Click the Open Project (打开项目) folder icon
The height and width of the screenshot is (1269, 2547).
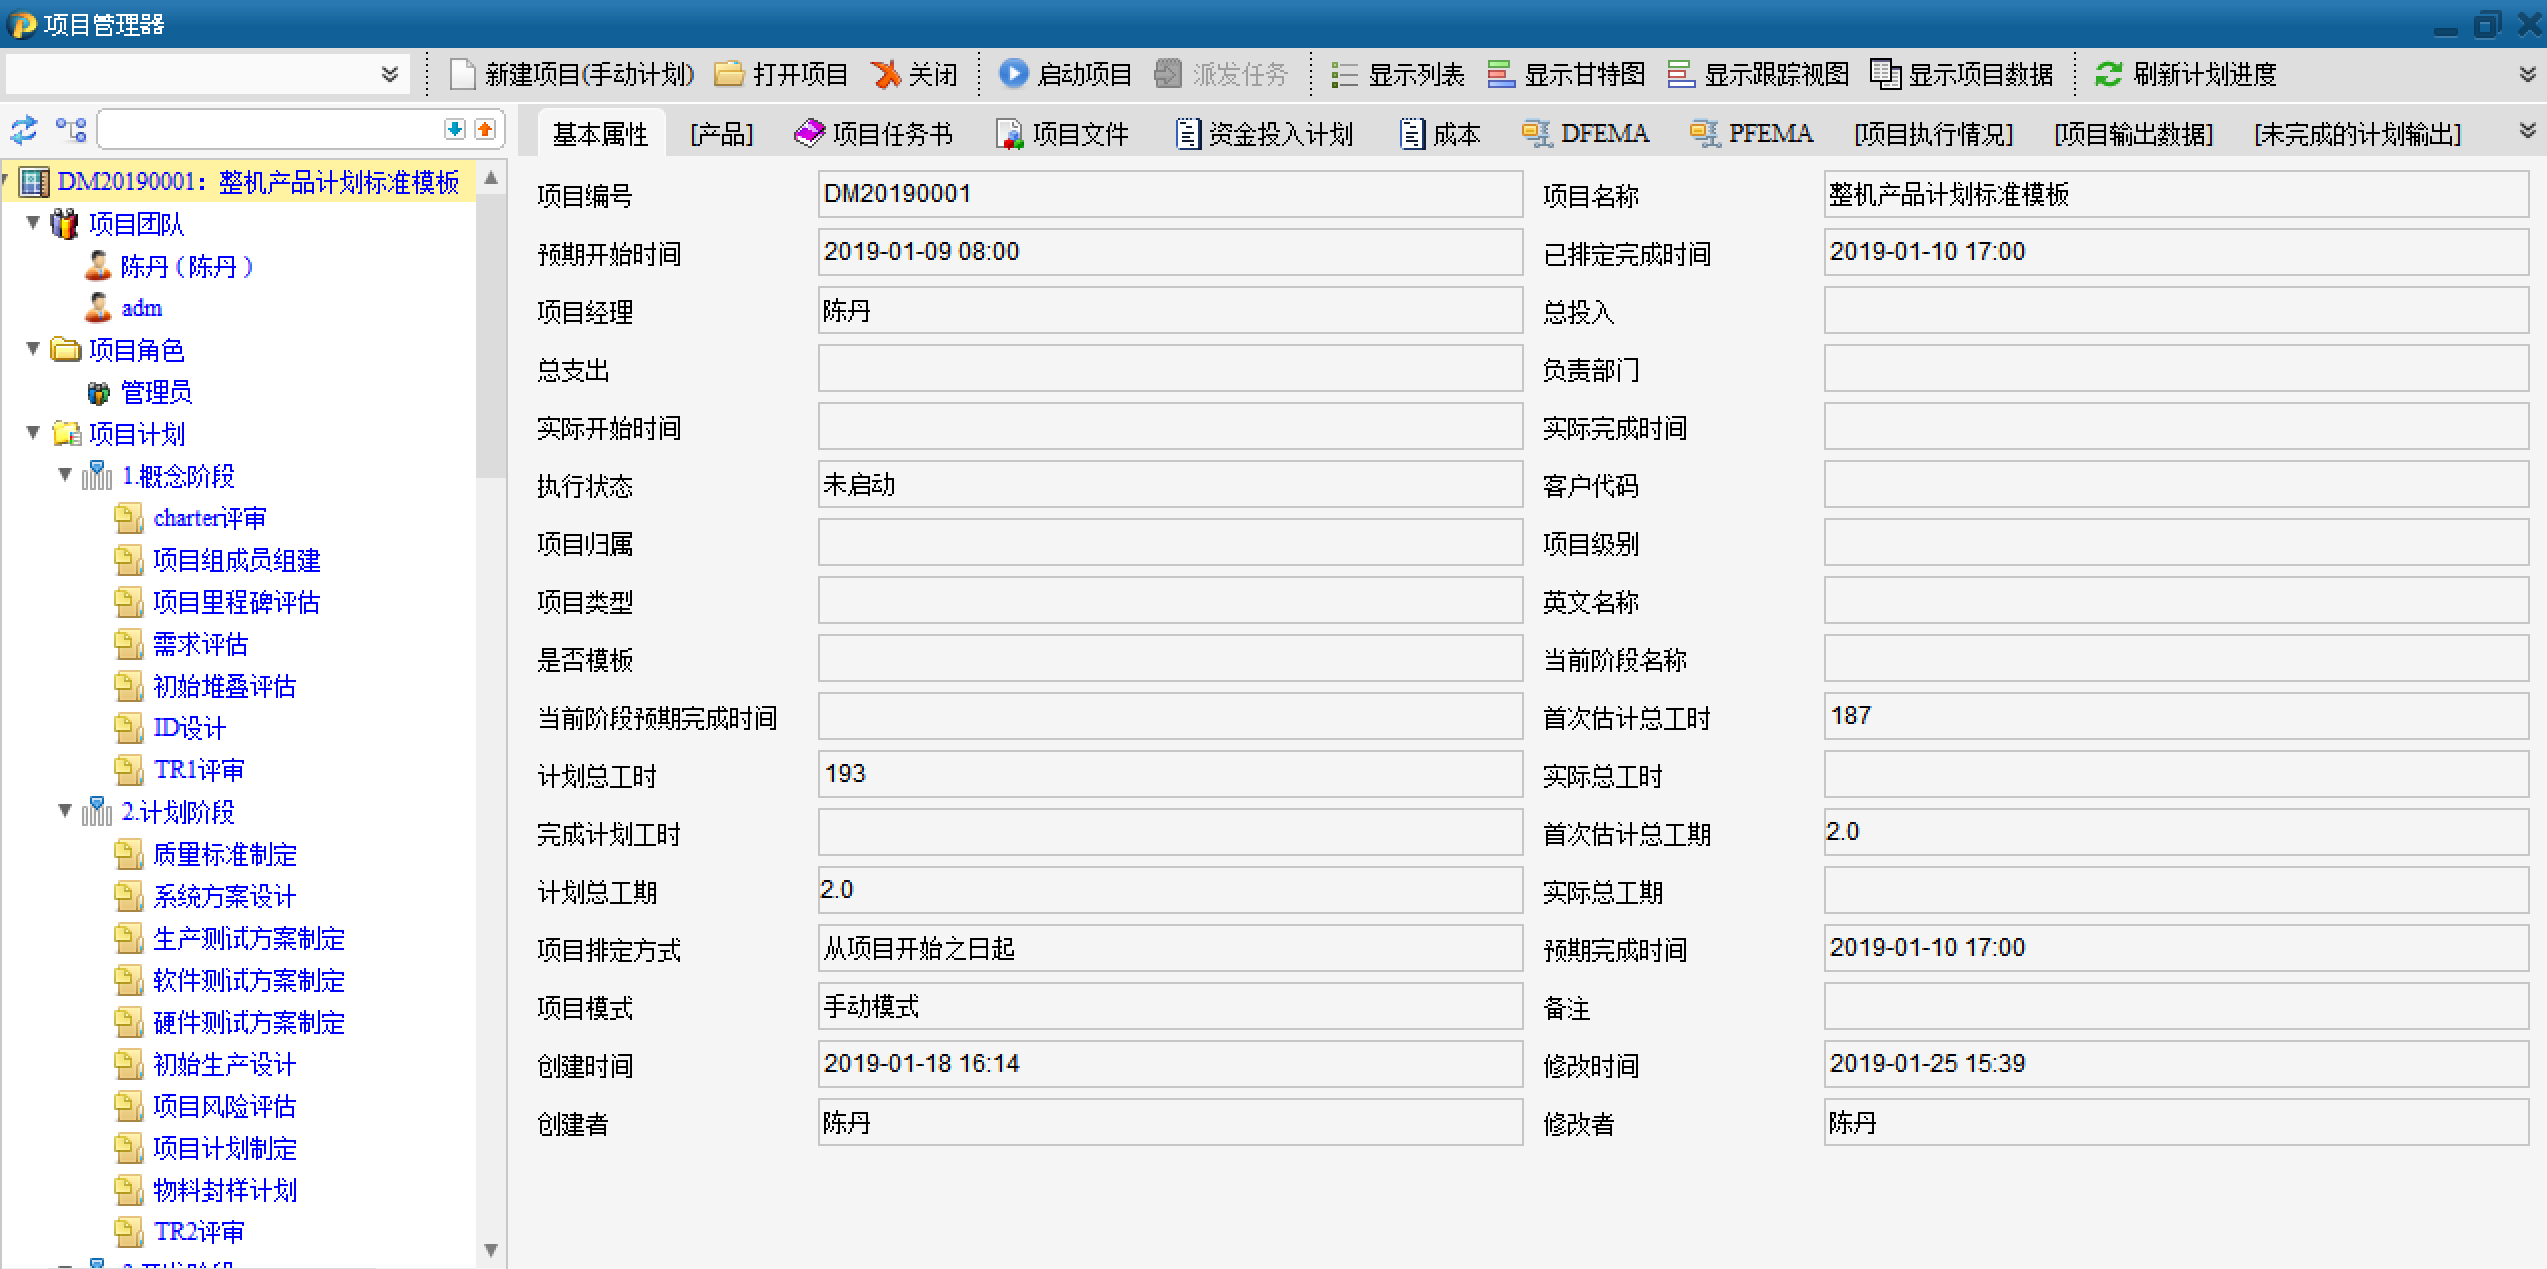pos(729,74)
